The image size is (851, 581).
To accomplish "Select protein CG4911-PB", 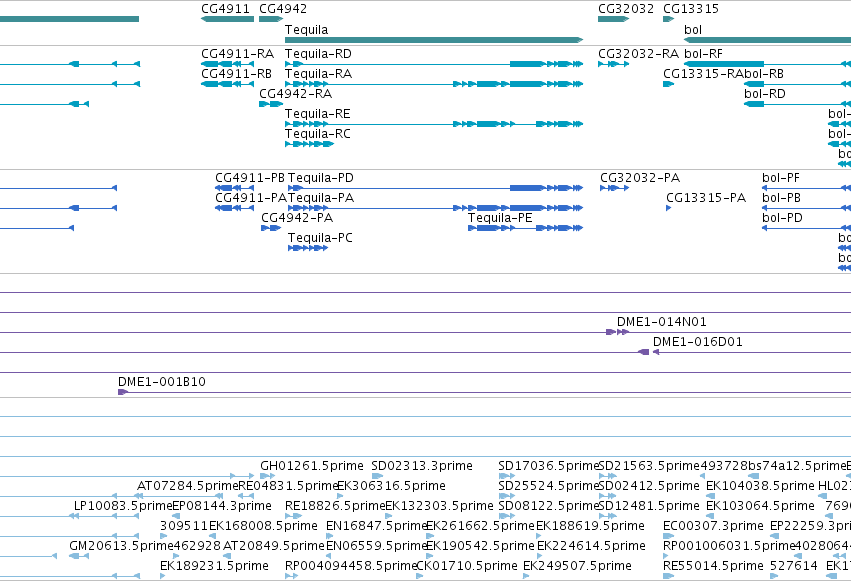I will (x=234, y=188).
